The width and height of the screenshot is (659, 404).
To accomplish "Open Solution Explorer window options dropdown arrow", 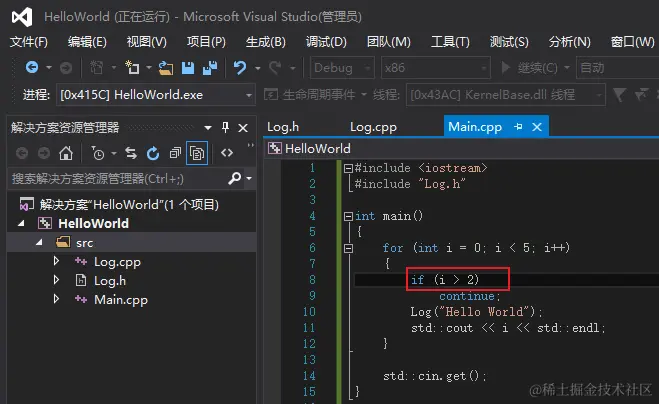I will click(x=208, y=128).
